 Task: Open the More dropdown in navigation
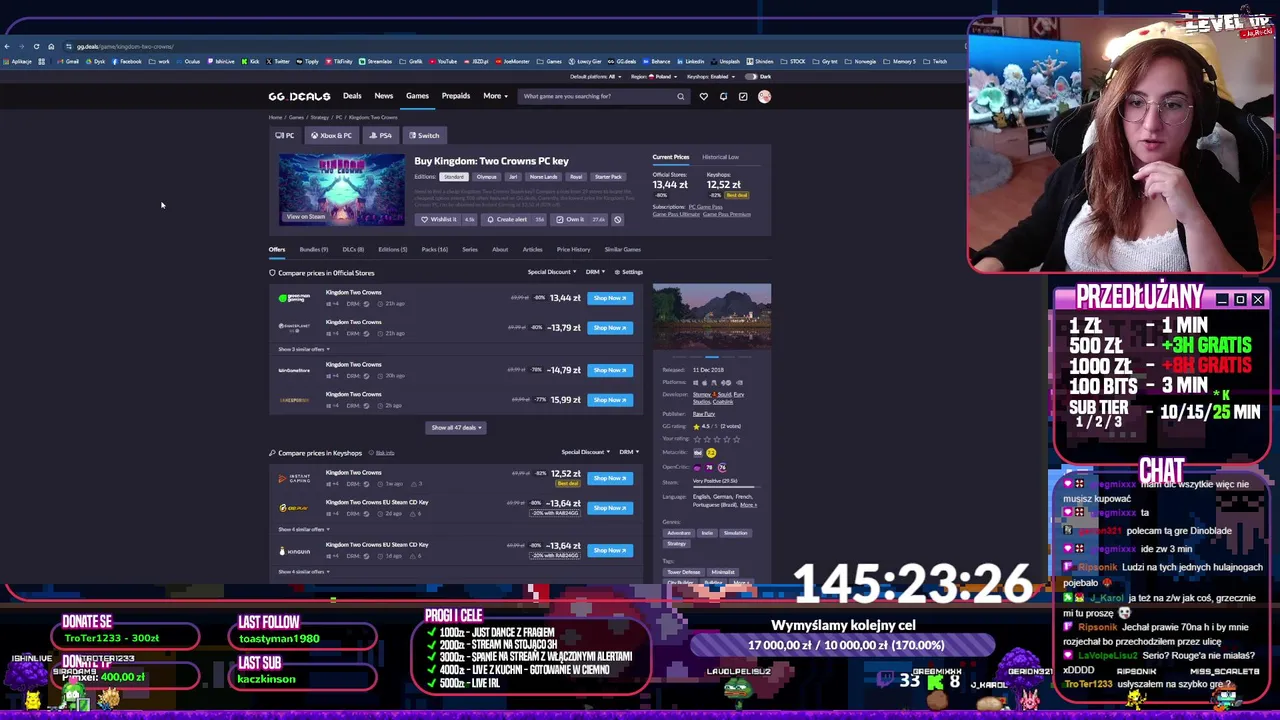[495, 96]
